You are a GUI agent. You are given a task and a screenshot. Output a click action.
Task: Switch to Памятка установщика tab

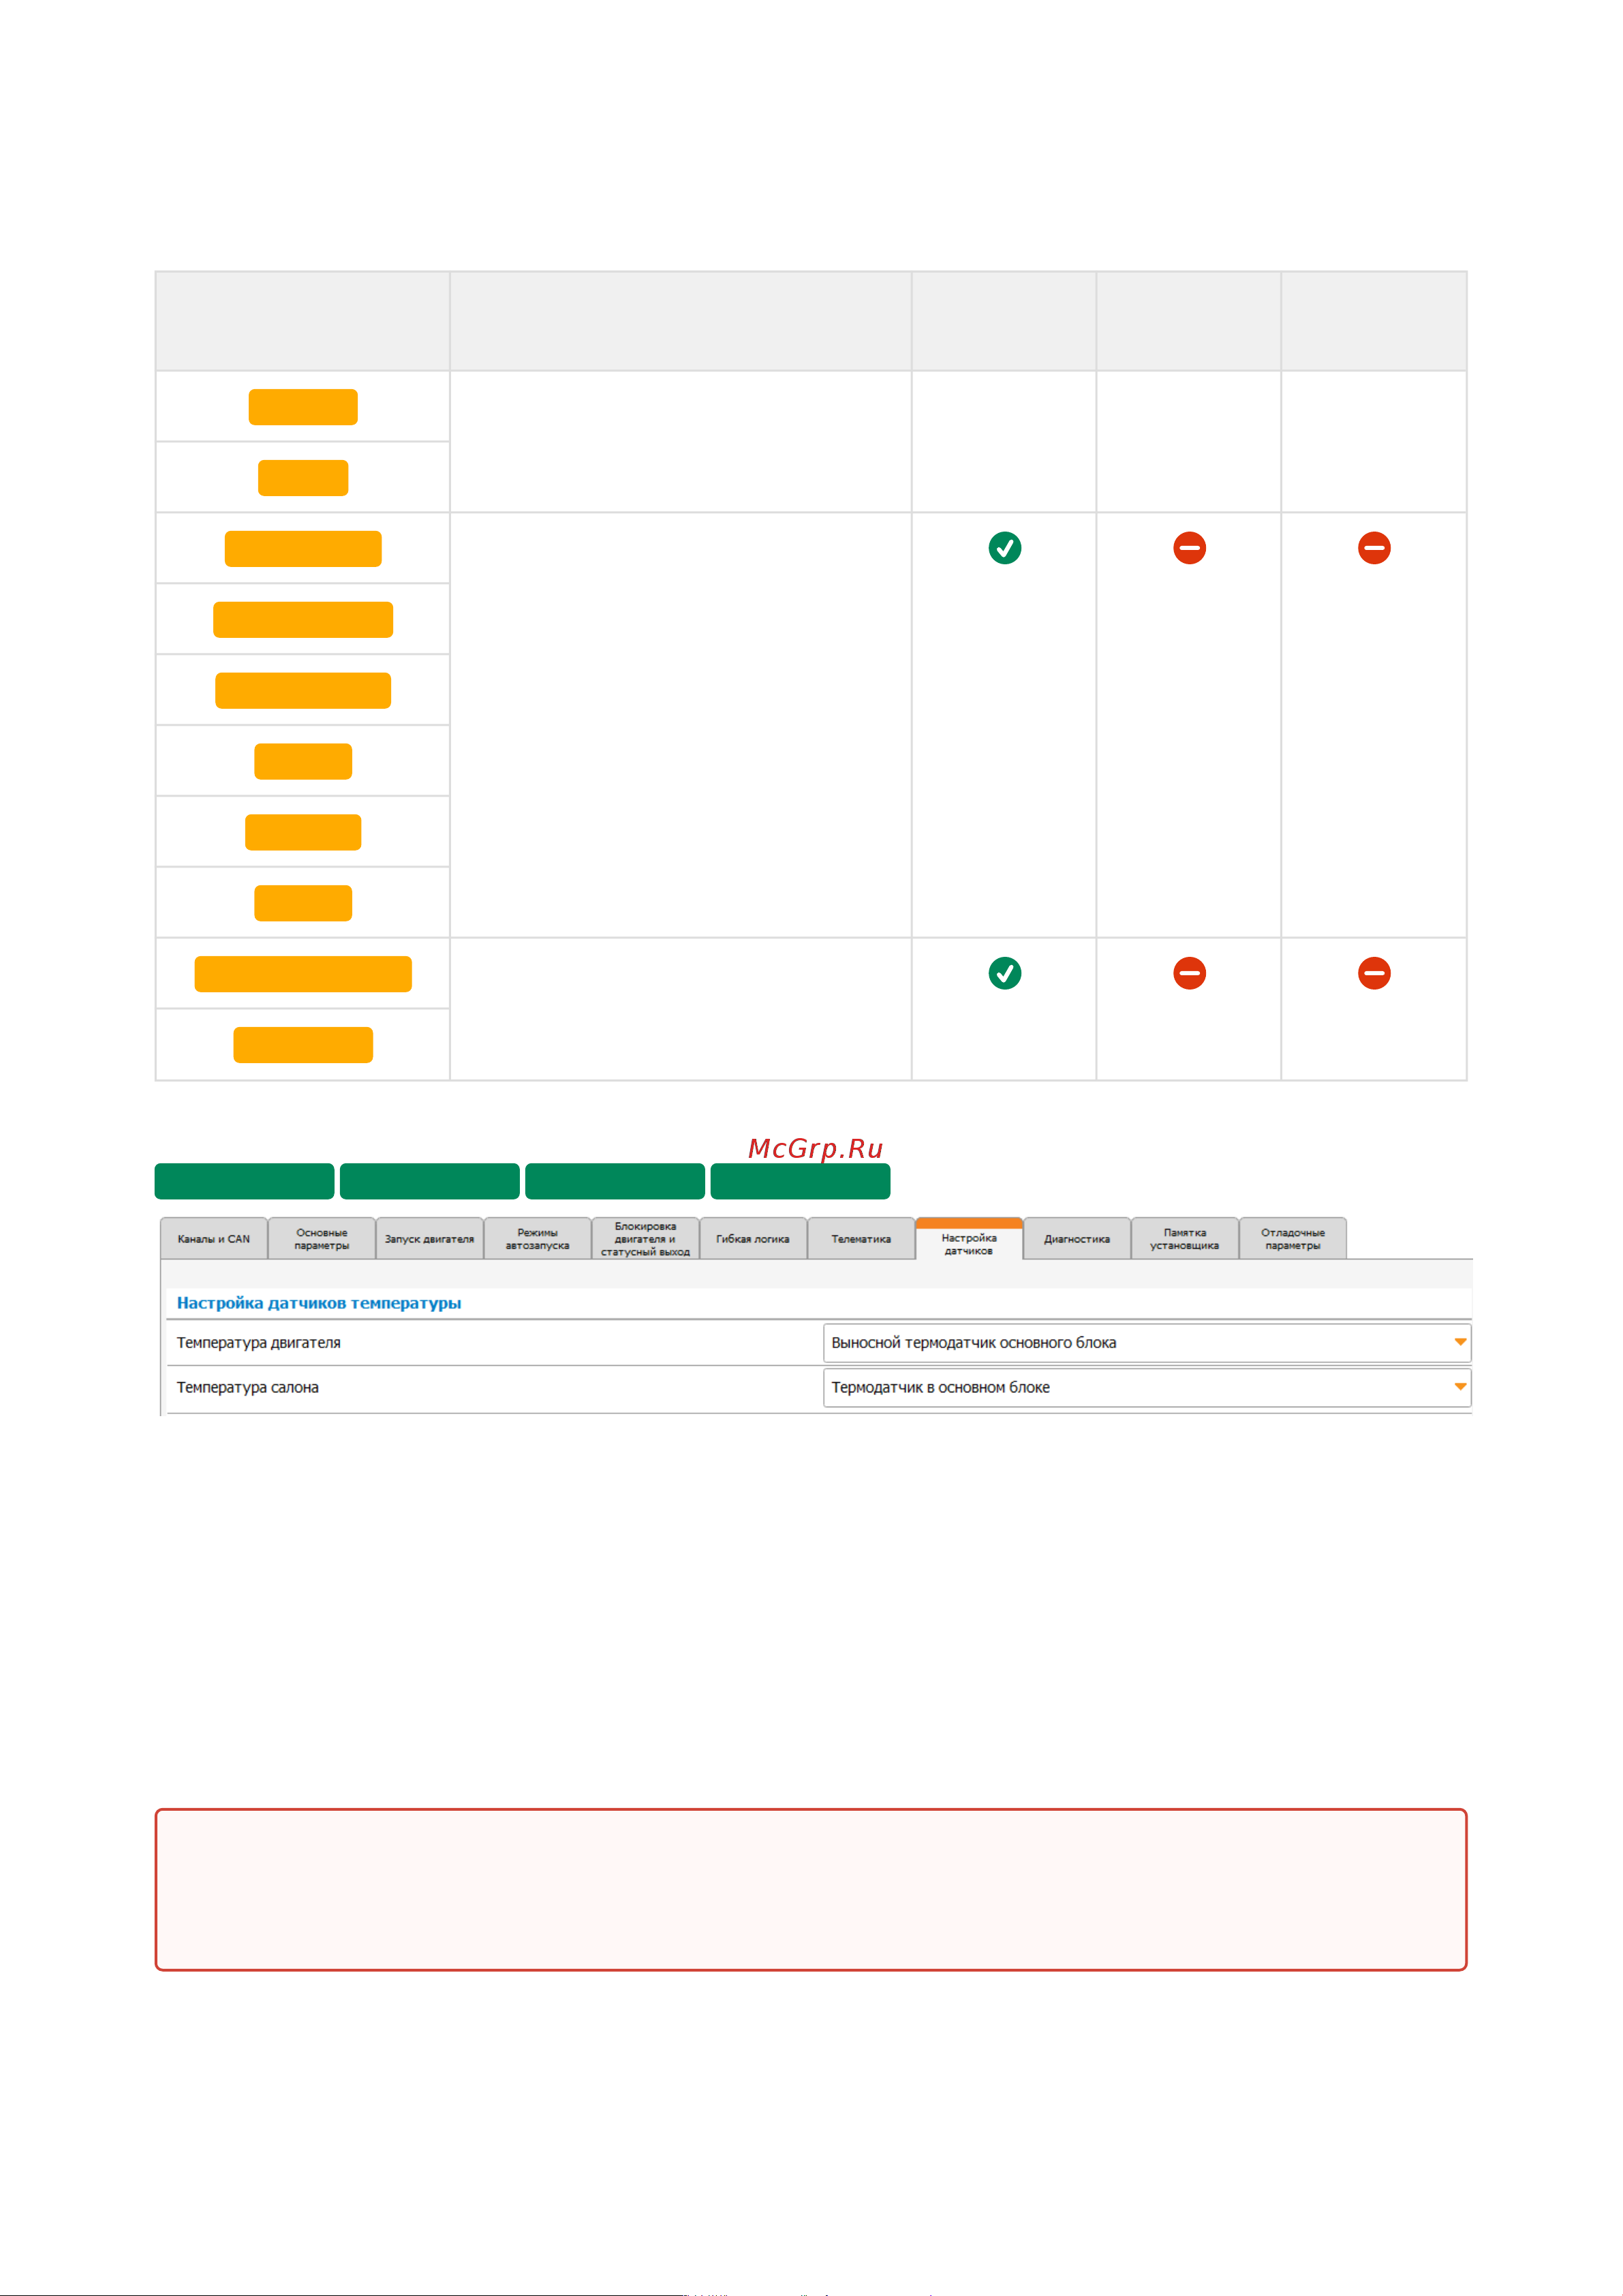1185,1238
